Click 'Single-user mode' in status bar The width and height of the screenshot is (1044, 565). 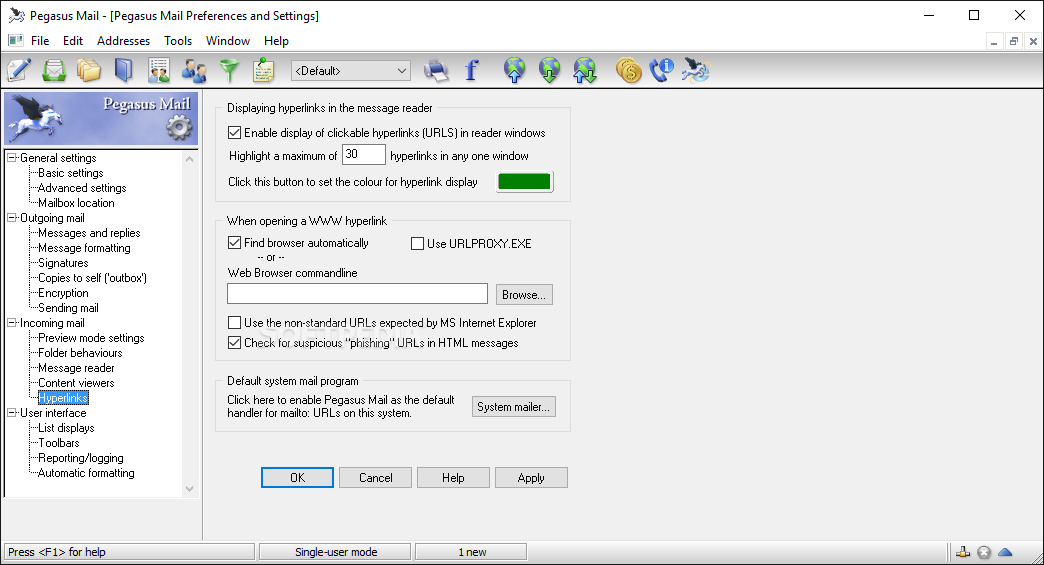point(336,552)
